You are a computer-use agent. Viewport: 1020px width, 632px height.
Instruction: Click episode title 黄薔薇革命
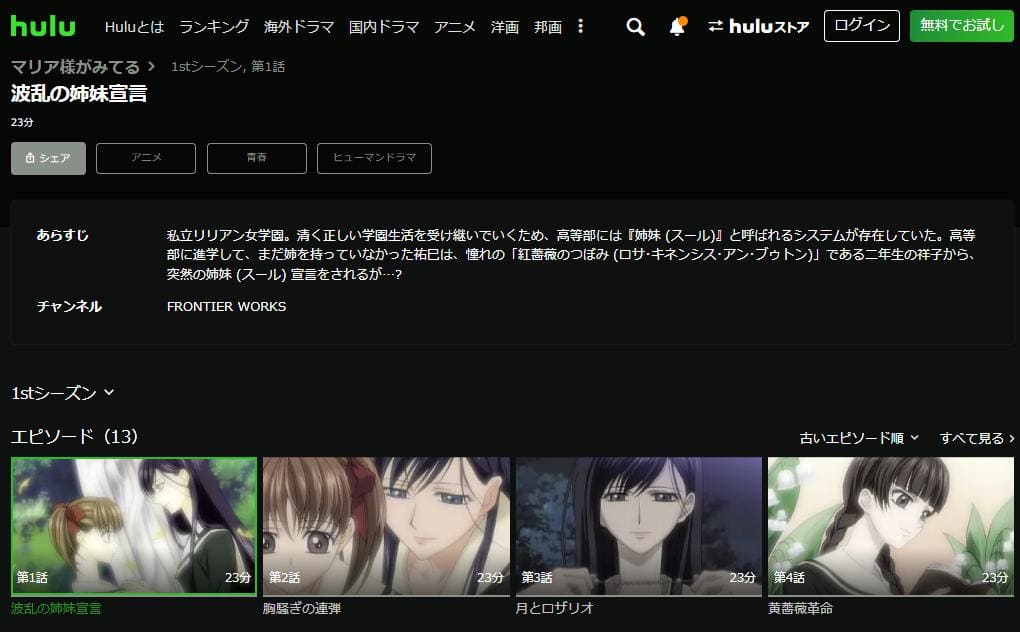[800, 609]
